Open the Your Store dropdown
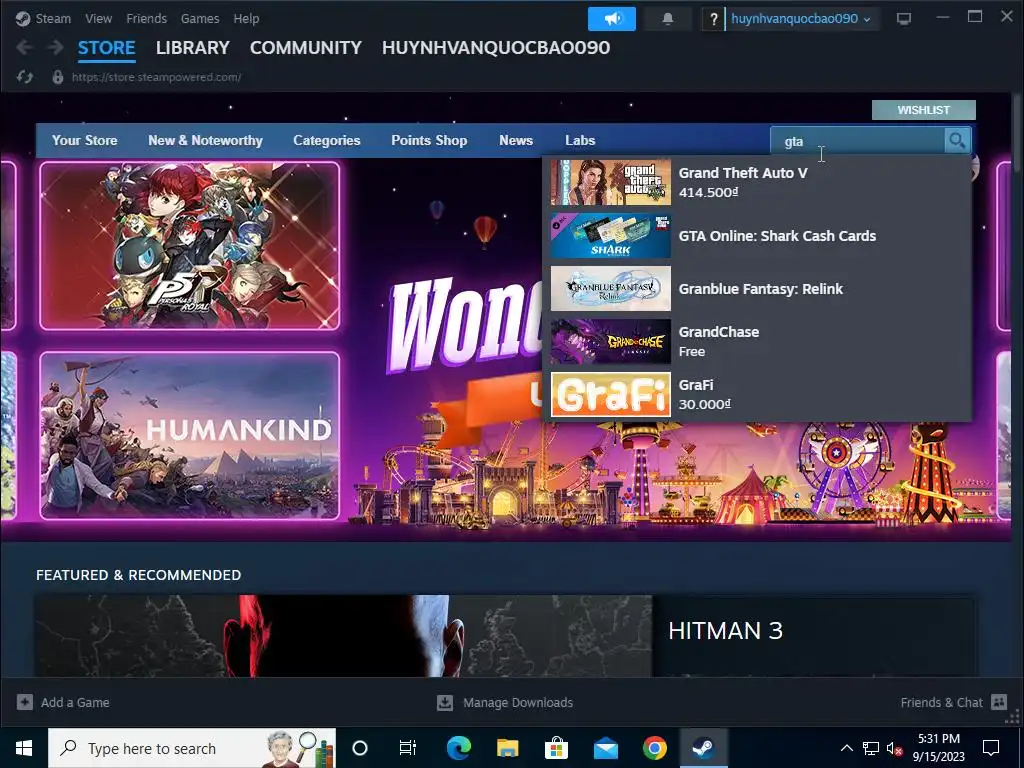This screenshot has width=1024, height=768. pos(85,140)
